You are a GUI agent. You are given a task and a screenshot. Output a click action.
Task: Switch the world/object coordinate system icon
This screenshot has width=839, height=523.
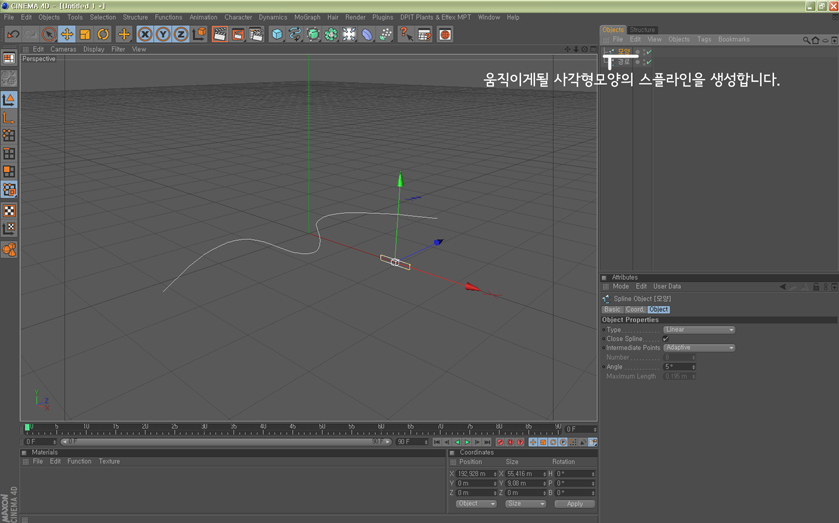(199, 35)
